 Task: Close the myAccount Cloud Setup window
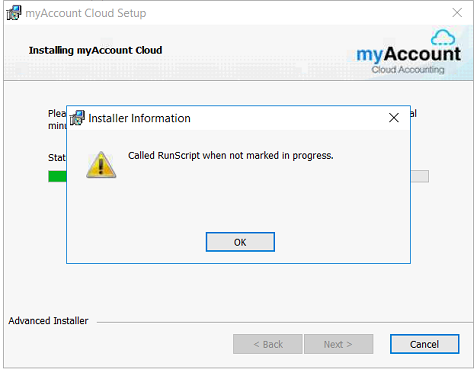pos(457,13)
